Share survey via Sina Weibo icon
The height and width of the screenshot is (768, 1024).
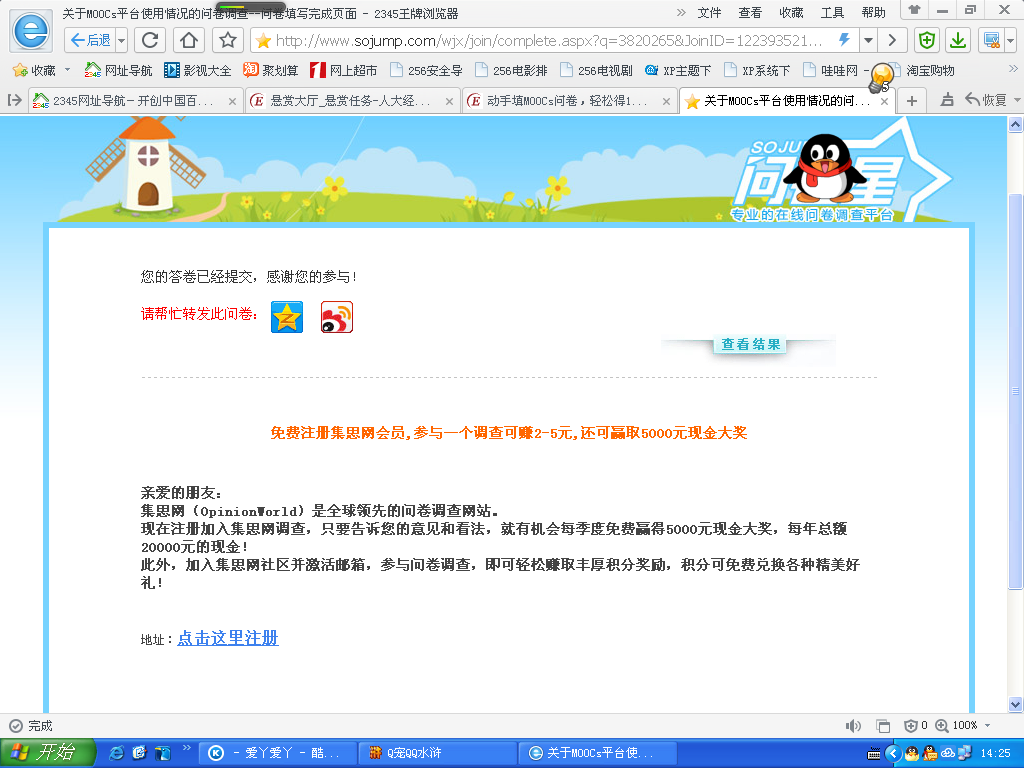click(336, 317)
